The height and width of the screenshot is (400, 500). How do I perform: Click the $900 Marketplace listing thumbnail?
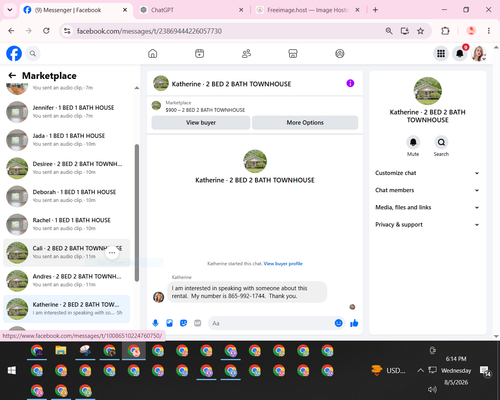(x=156, y=106)
